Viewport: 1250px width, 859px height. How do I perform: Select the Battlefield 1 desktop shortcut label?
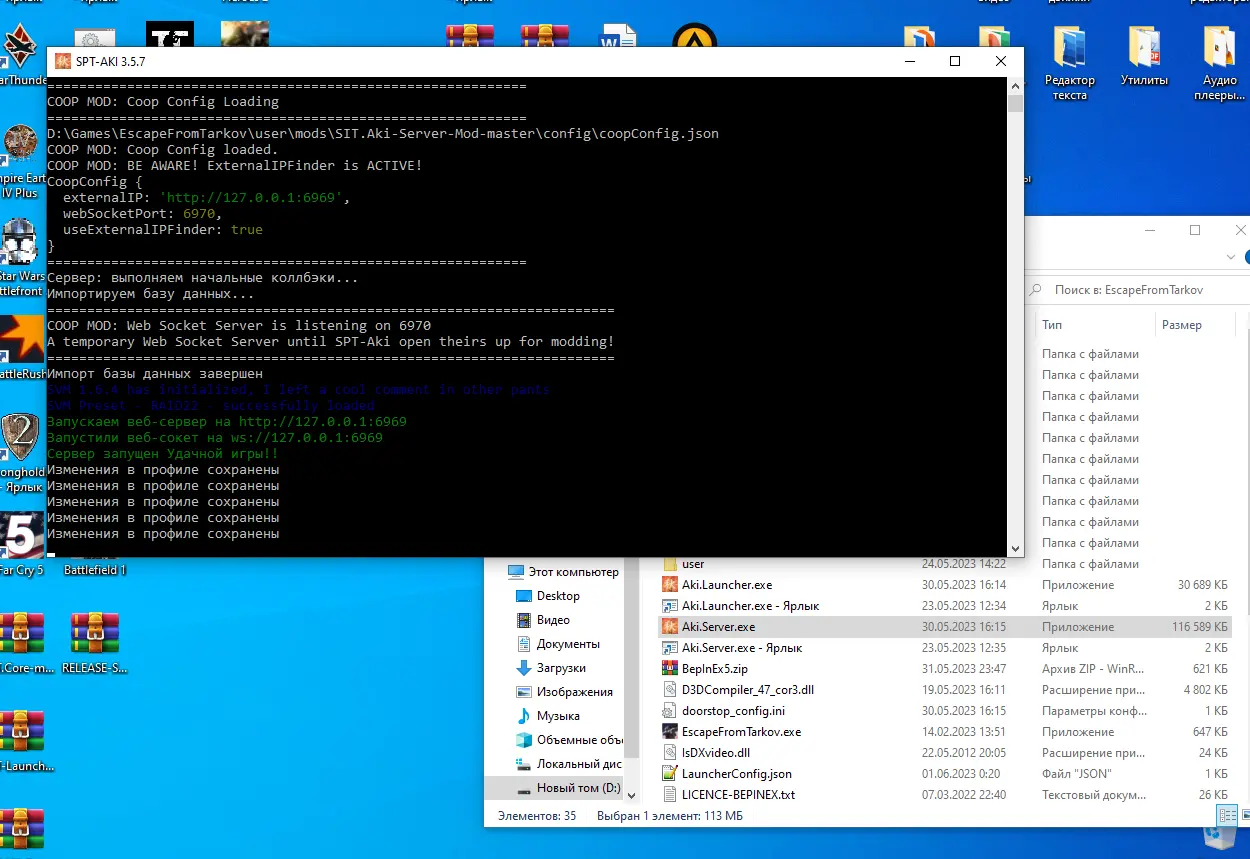point(95,570)
